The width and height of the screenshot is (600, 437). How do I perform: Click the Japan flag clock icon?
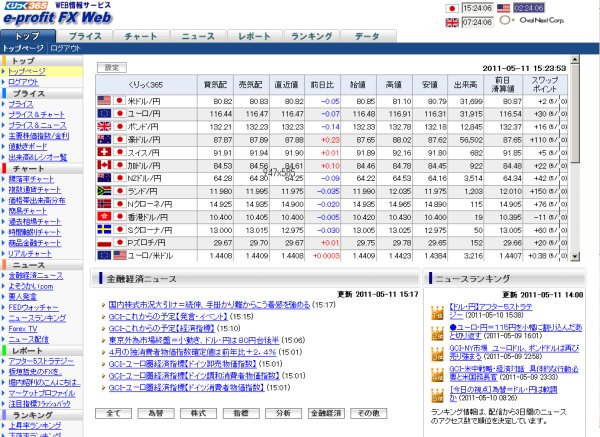coord(452,8)
